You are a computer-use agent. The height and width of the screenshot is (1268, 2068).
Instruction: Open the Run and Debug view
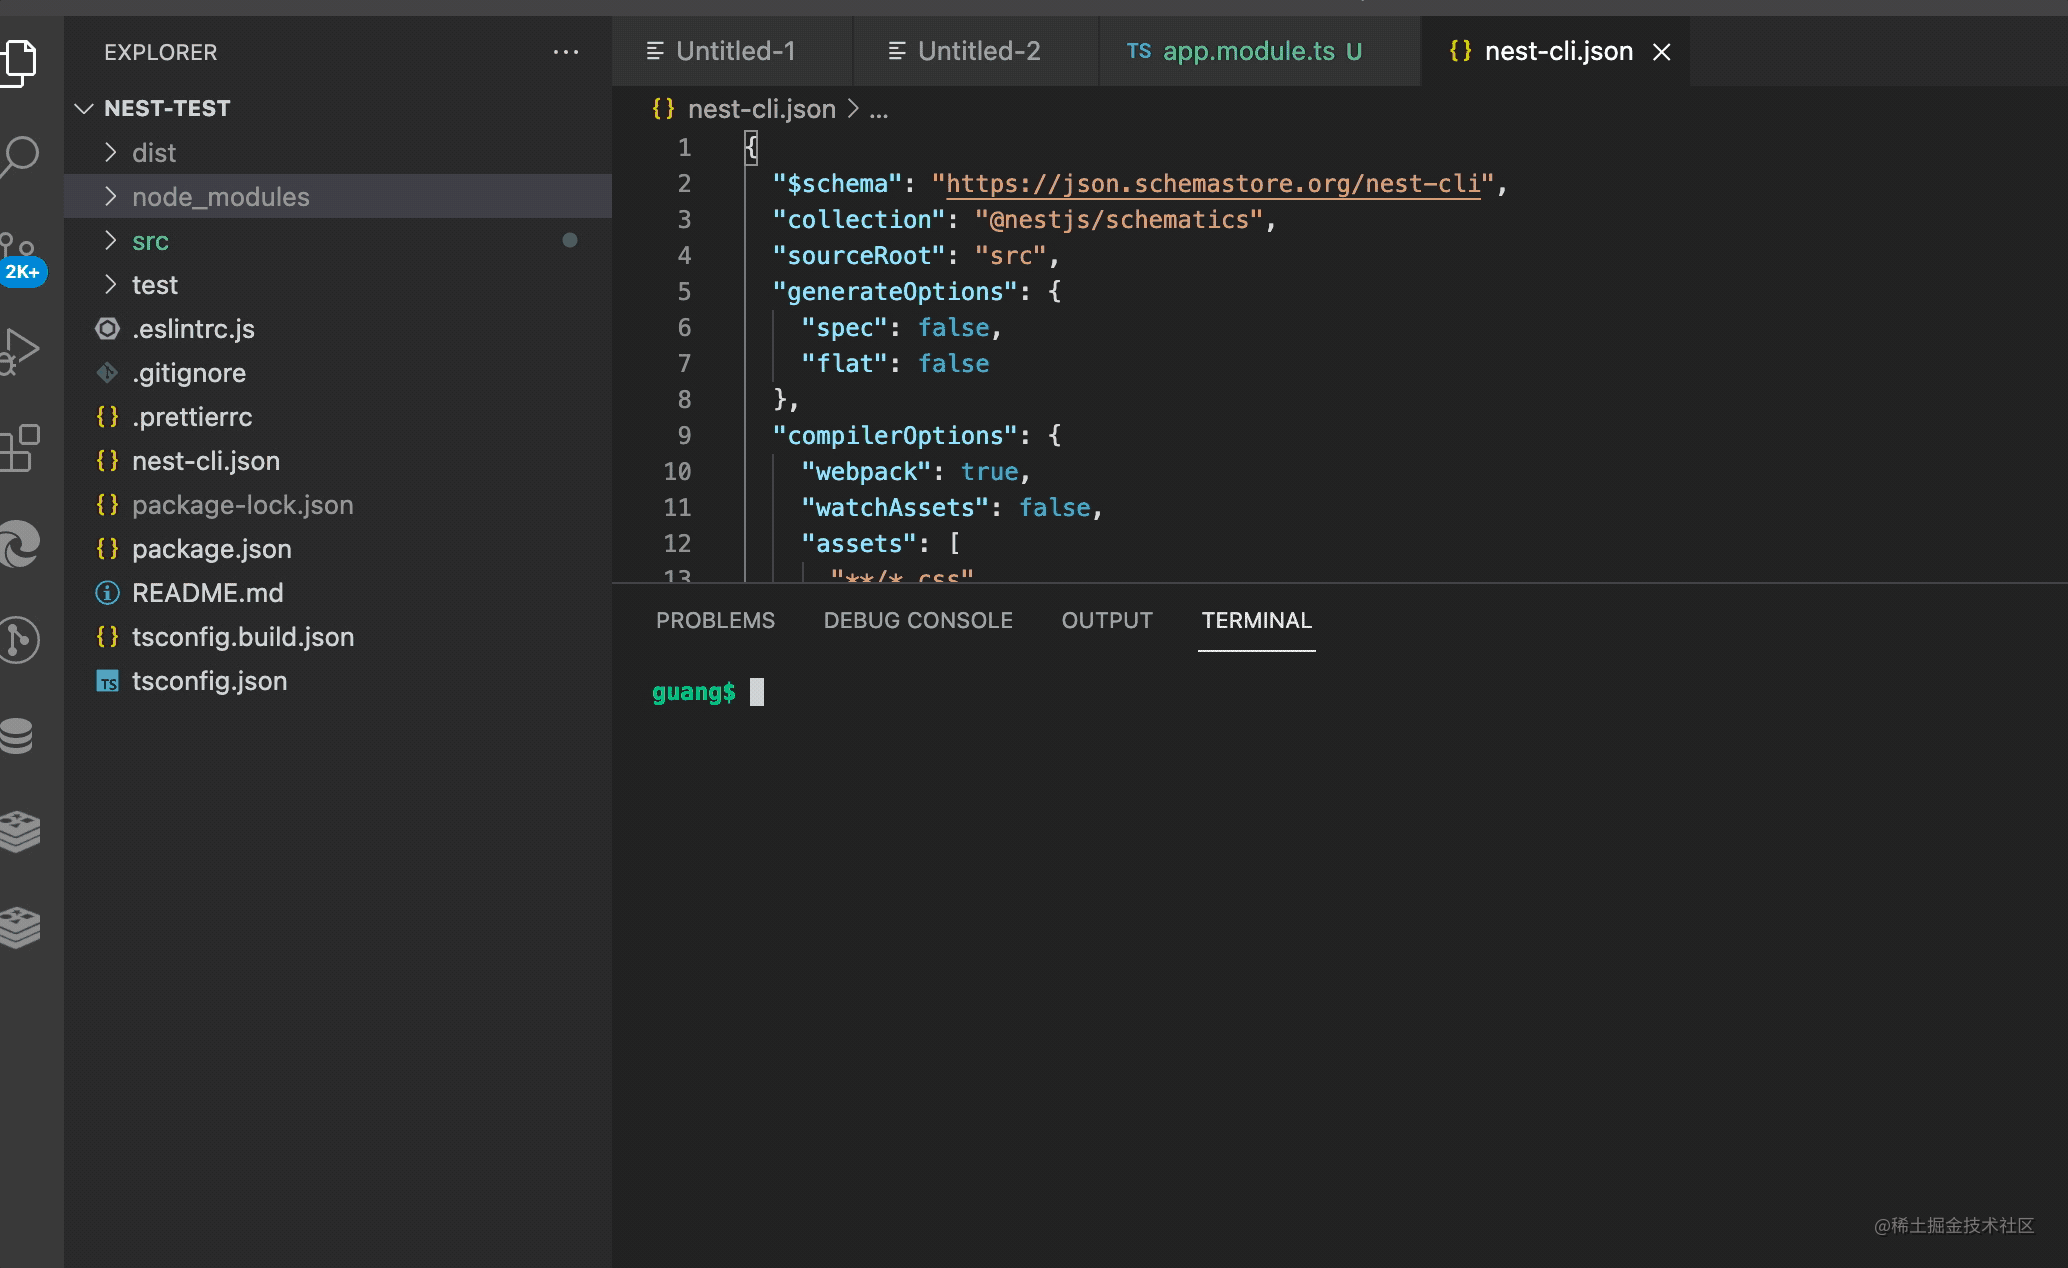(x=20, y=350)
